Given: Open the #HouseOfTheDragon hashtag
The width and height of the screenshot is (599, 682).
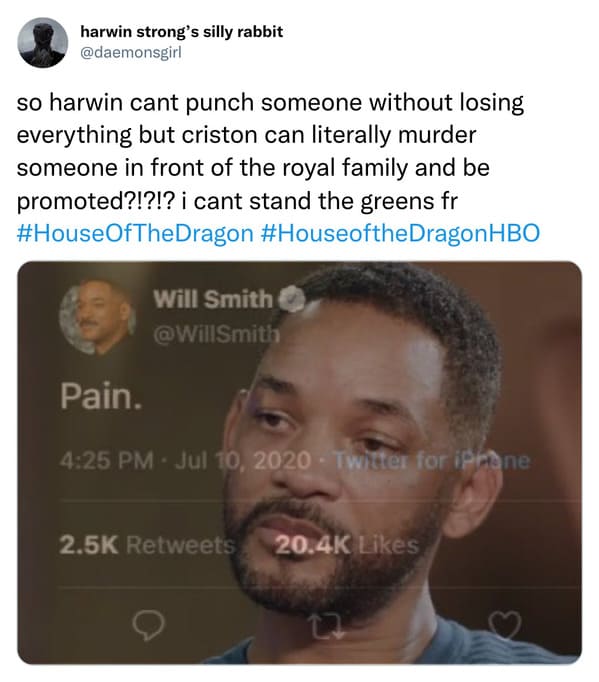Looking at the screenshot, I should [135, 233].
